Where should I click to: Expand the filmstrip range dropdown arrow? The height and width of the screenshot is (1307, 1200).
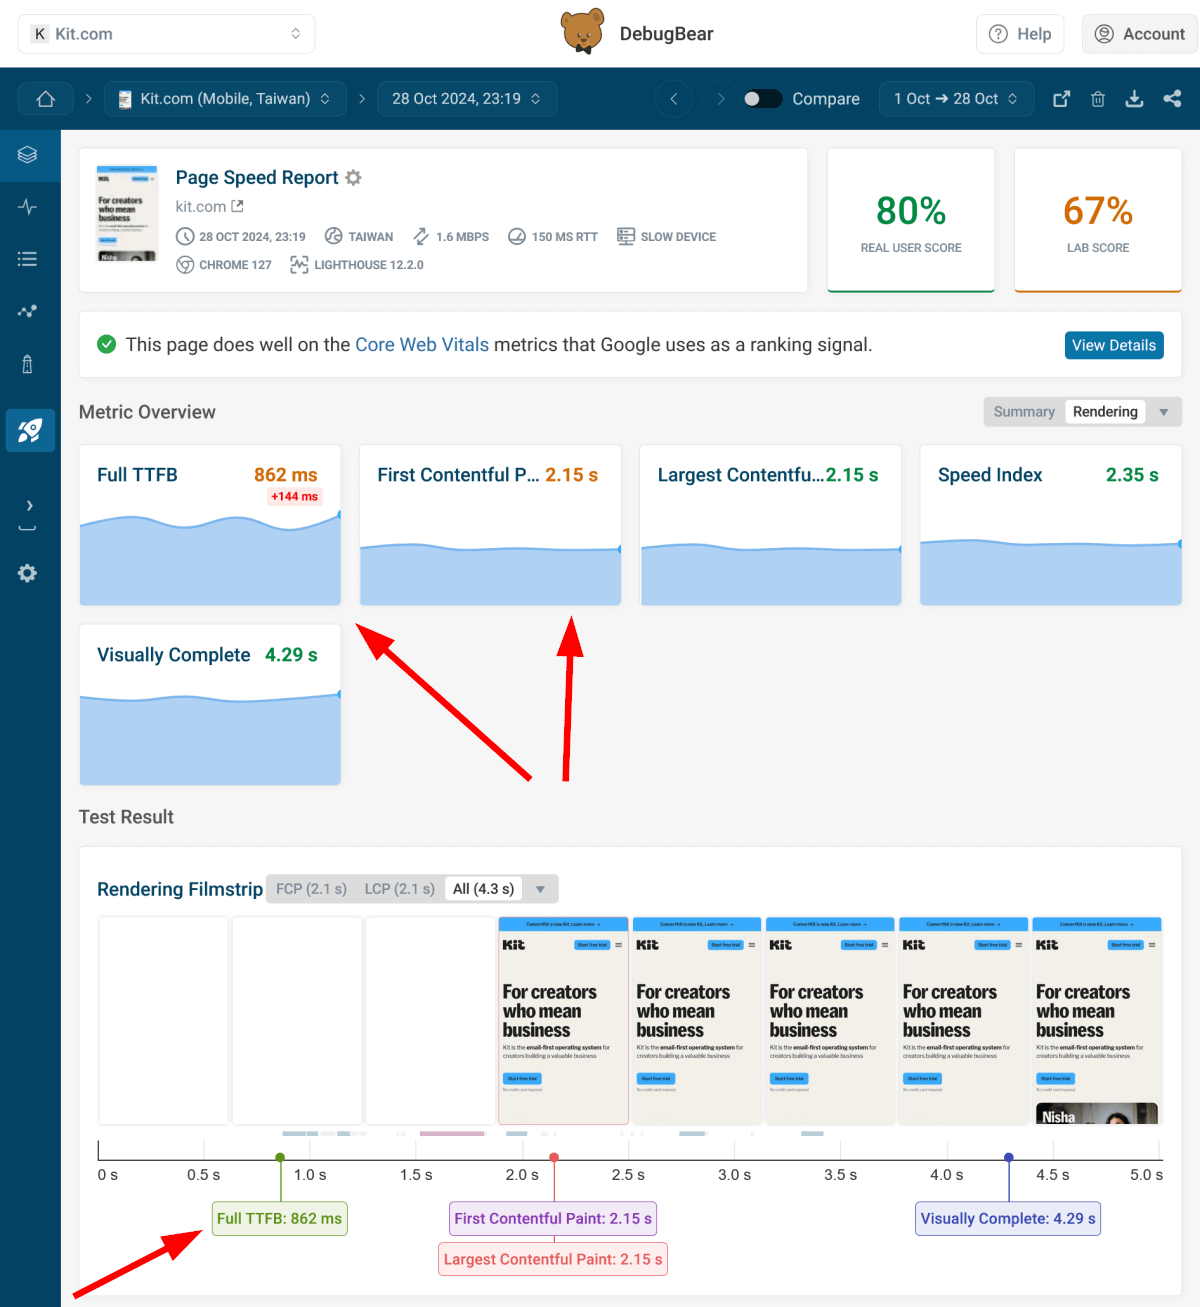point(541,889)
